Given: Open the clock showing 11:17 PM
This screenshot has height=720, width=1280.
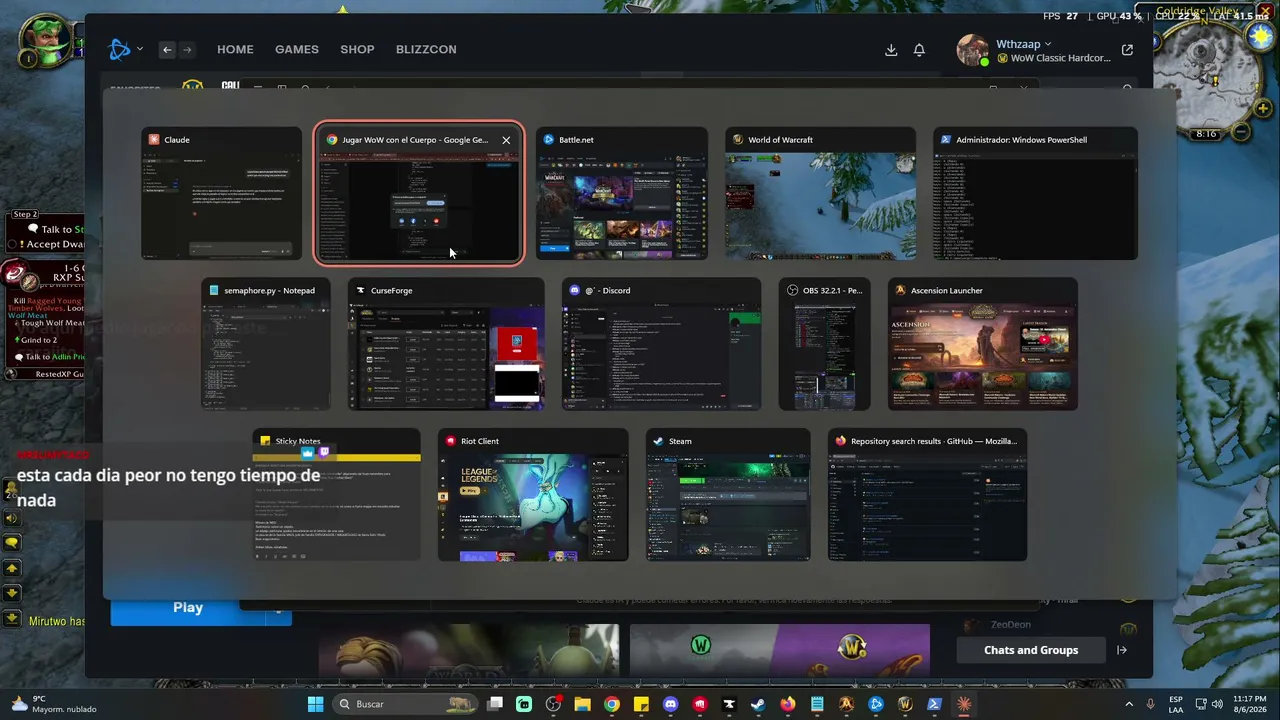Looking at the screenshot, I should tap(1249, 704).
